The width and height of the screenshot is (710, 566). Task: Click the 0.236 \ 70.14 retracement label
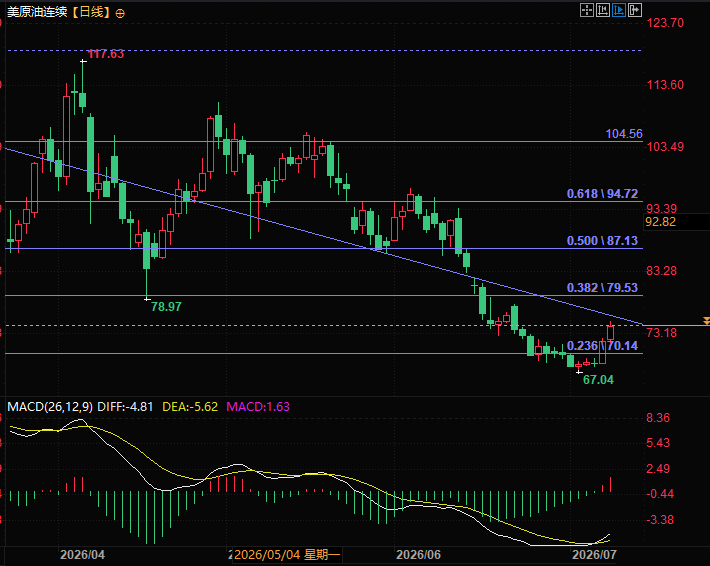point(602,346)
